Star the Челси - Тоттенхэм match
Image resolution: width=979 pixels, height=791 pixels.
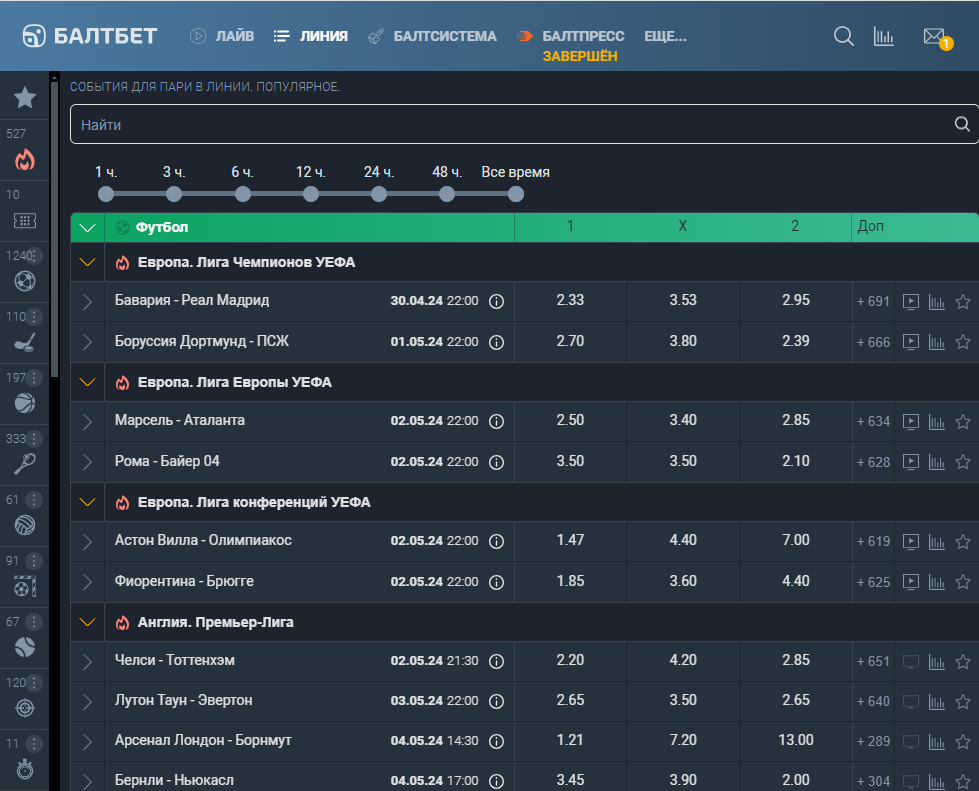(x=963, y=661)
